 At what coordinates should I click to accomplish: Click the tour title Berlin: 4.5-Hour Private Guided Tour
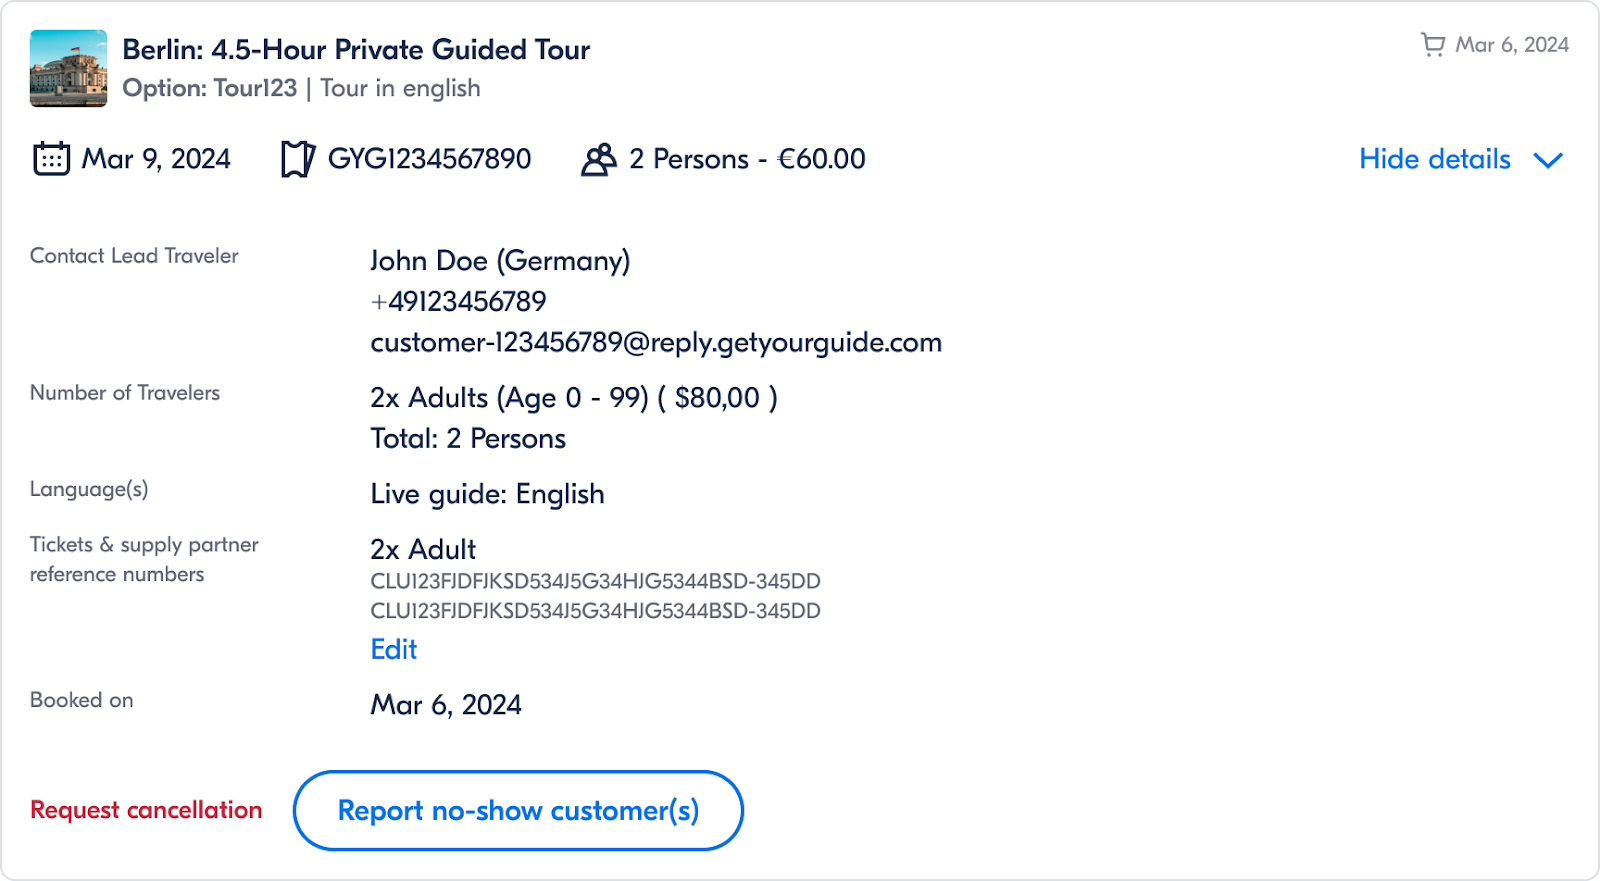pos(356,49)
